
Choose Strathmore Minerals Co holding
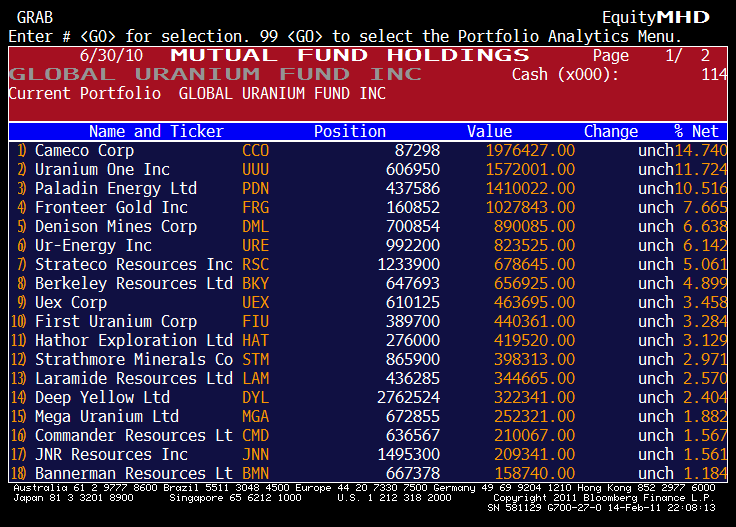coord(368,359)
